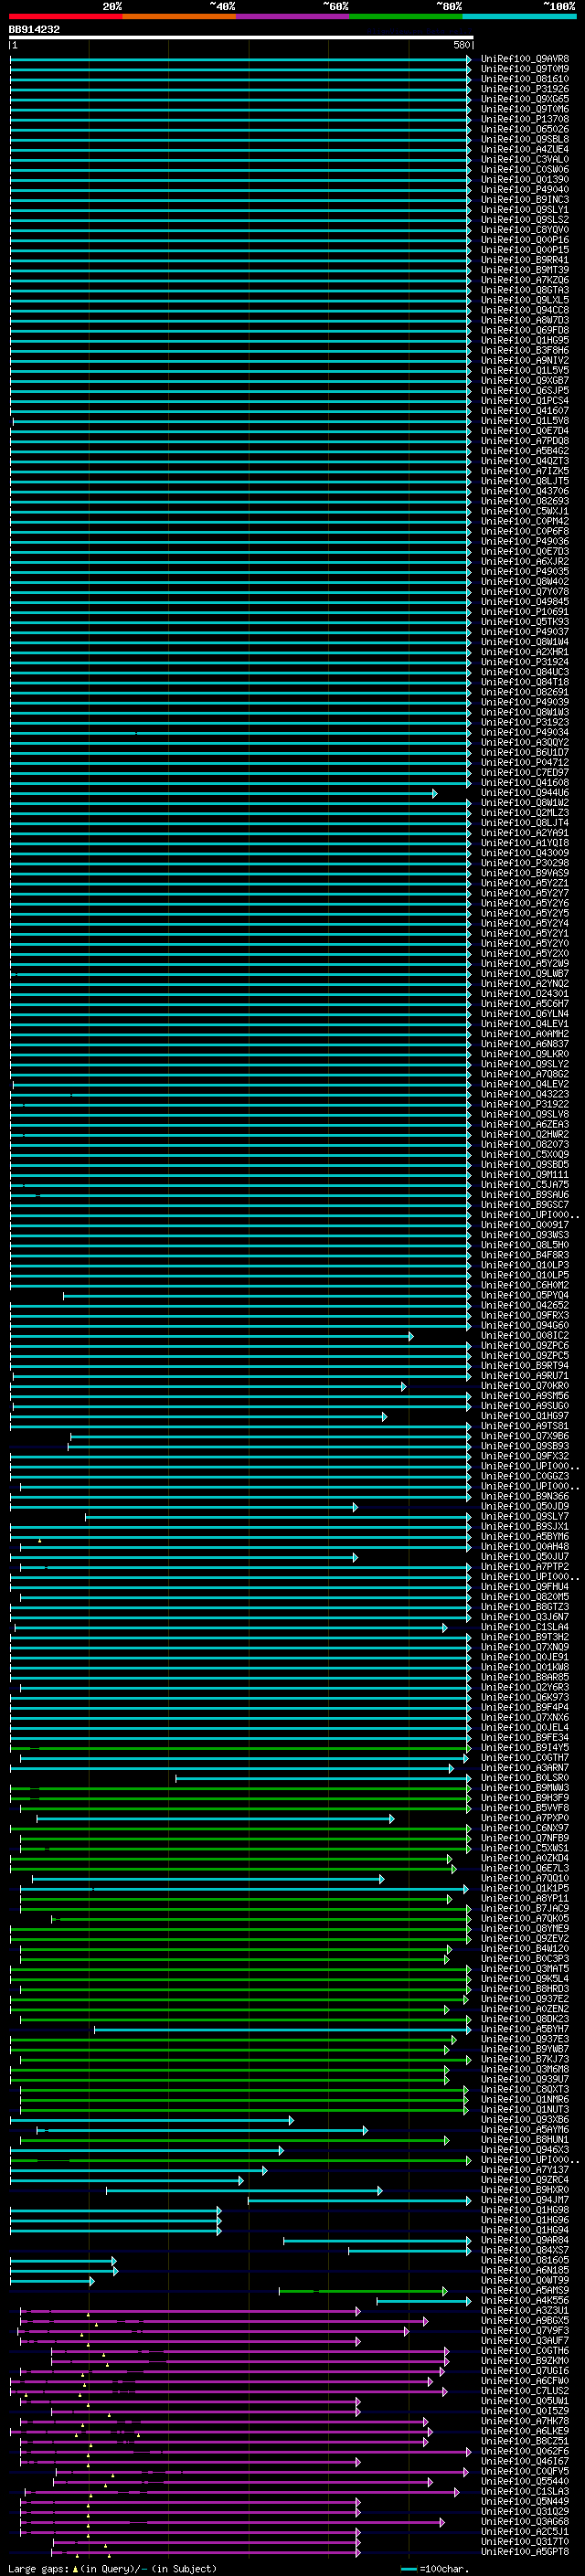Select hit label UniRef100_C0GGZ3

tap(525, 1476)
